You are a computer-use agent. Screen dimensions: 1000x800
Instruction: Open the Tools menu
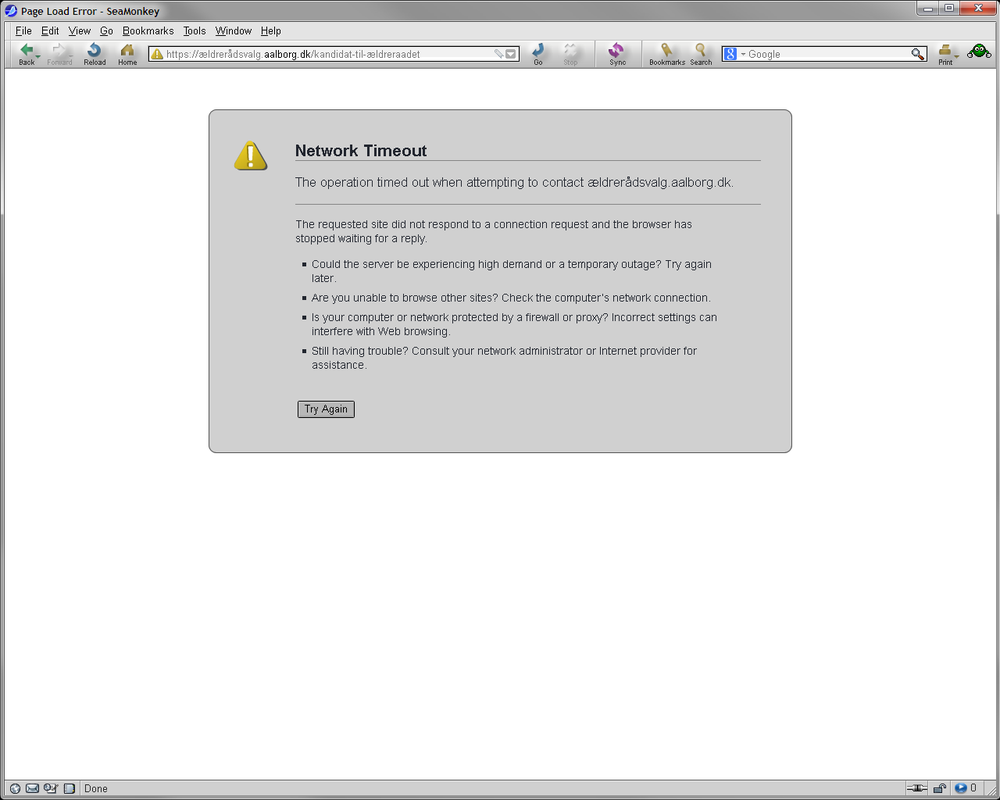[x=195, y=31]
